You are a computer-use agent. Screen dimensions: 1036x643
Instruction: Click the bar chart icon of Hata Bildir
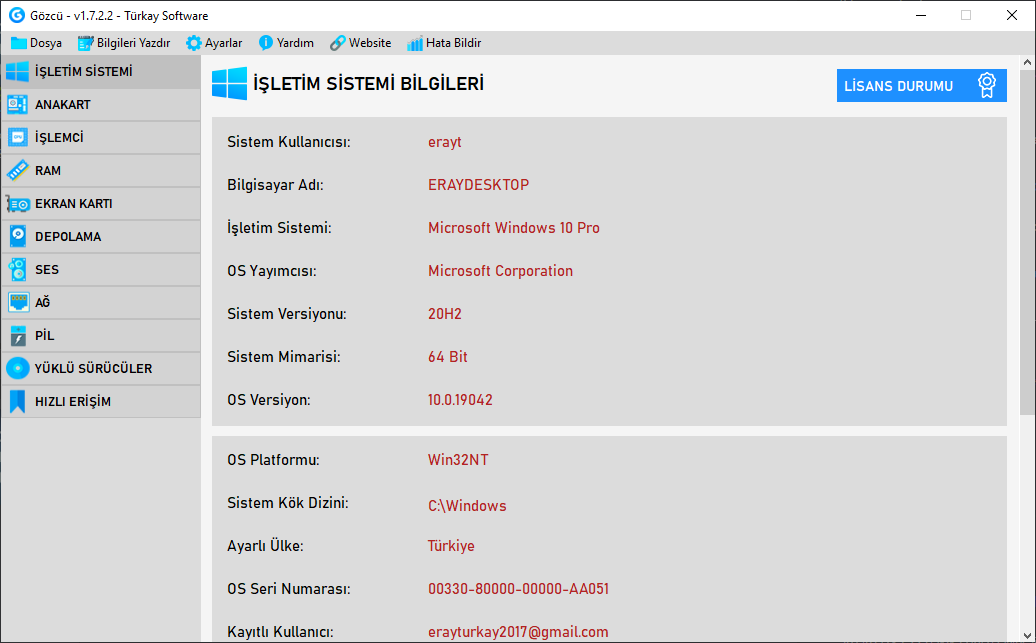click(415, 43)
